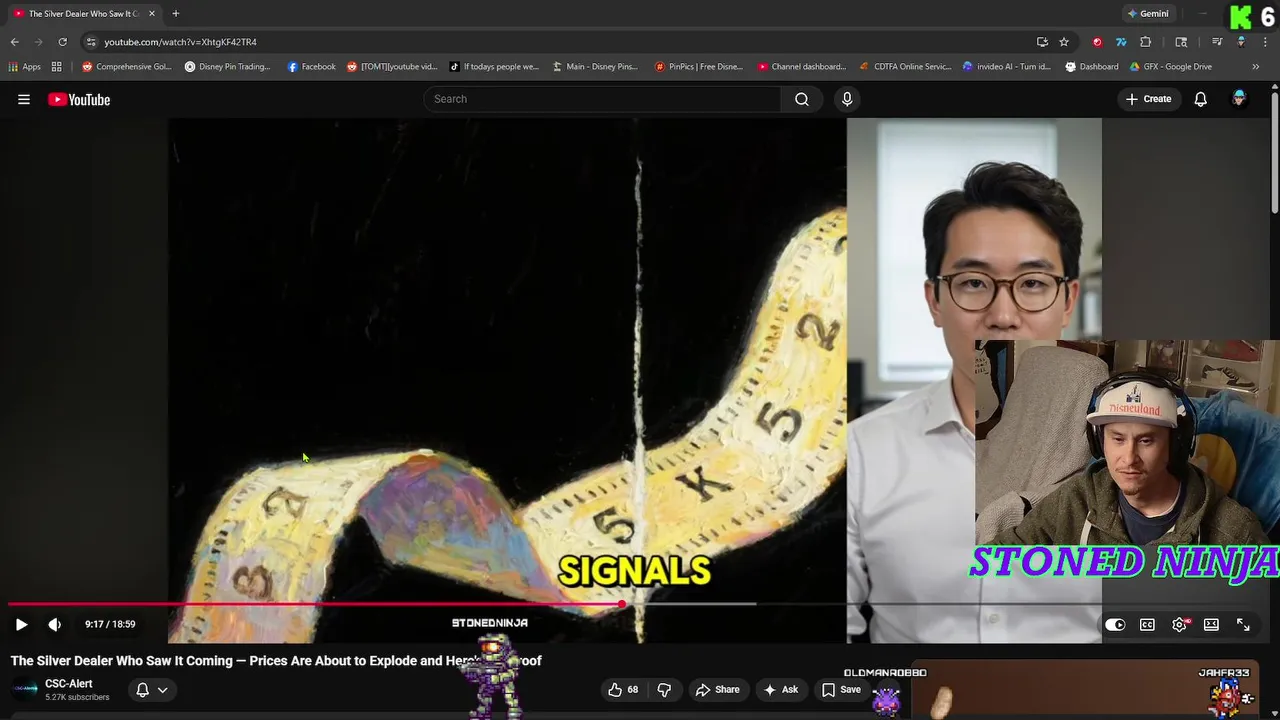1280x720 pixels.
Task: Click the Create button
Action: 1148,99
